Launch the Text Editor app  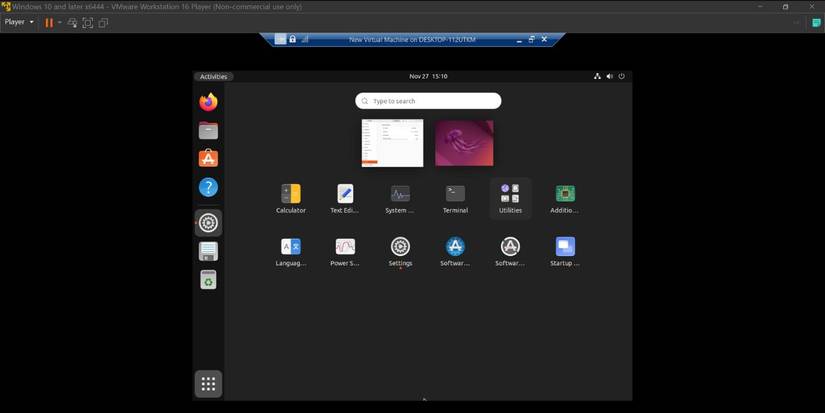point(345,198)
